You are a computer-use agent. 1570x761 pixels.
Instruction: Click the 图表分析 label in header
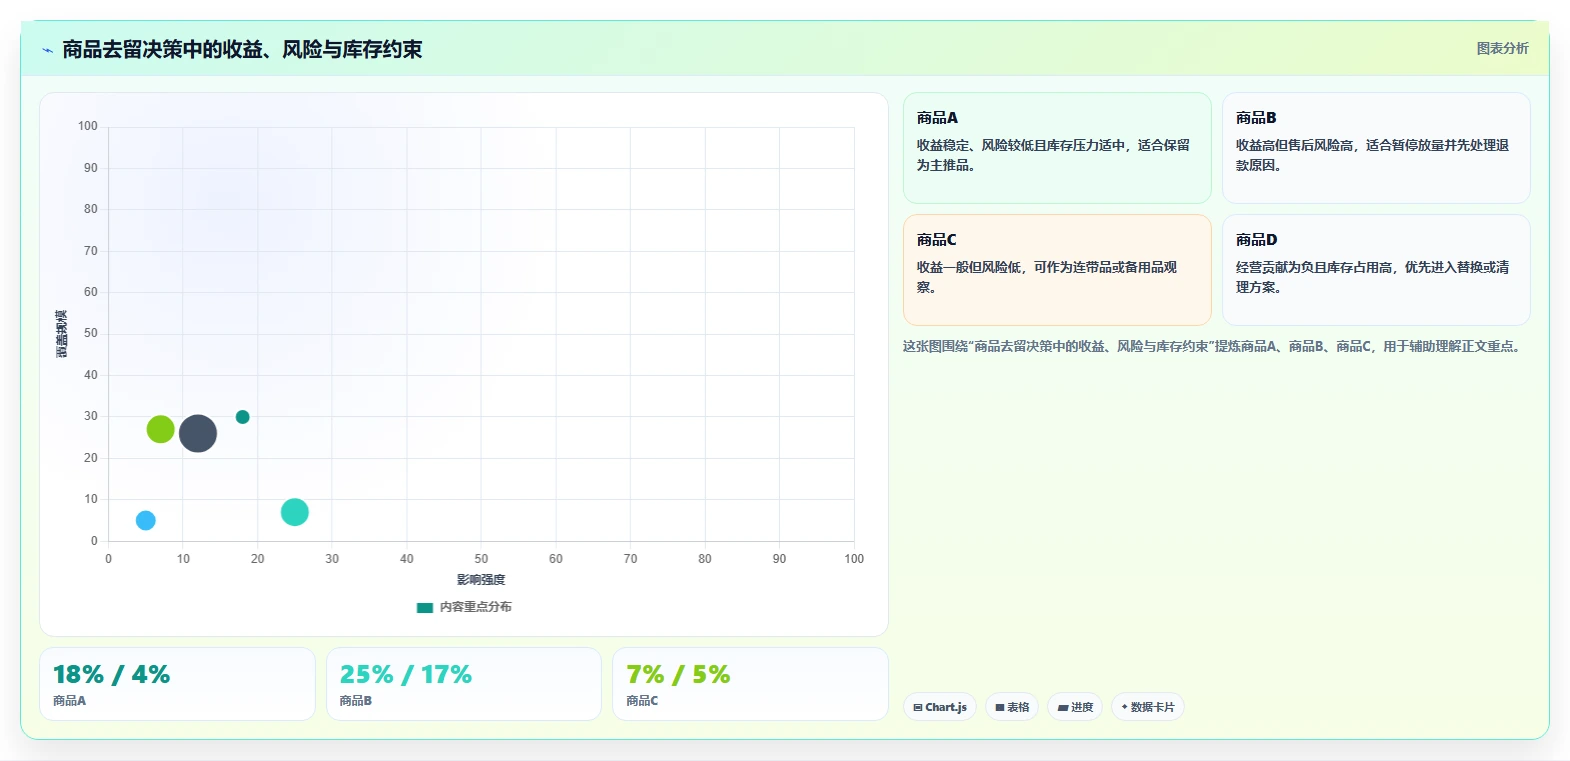[x=1502, y=48]
